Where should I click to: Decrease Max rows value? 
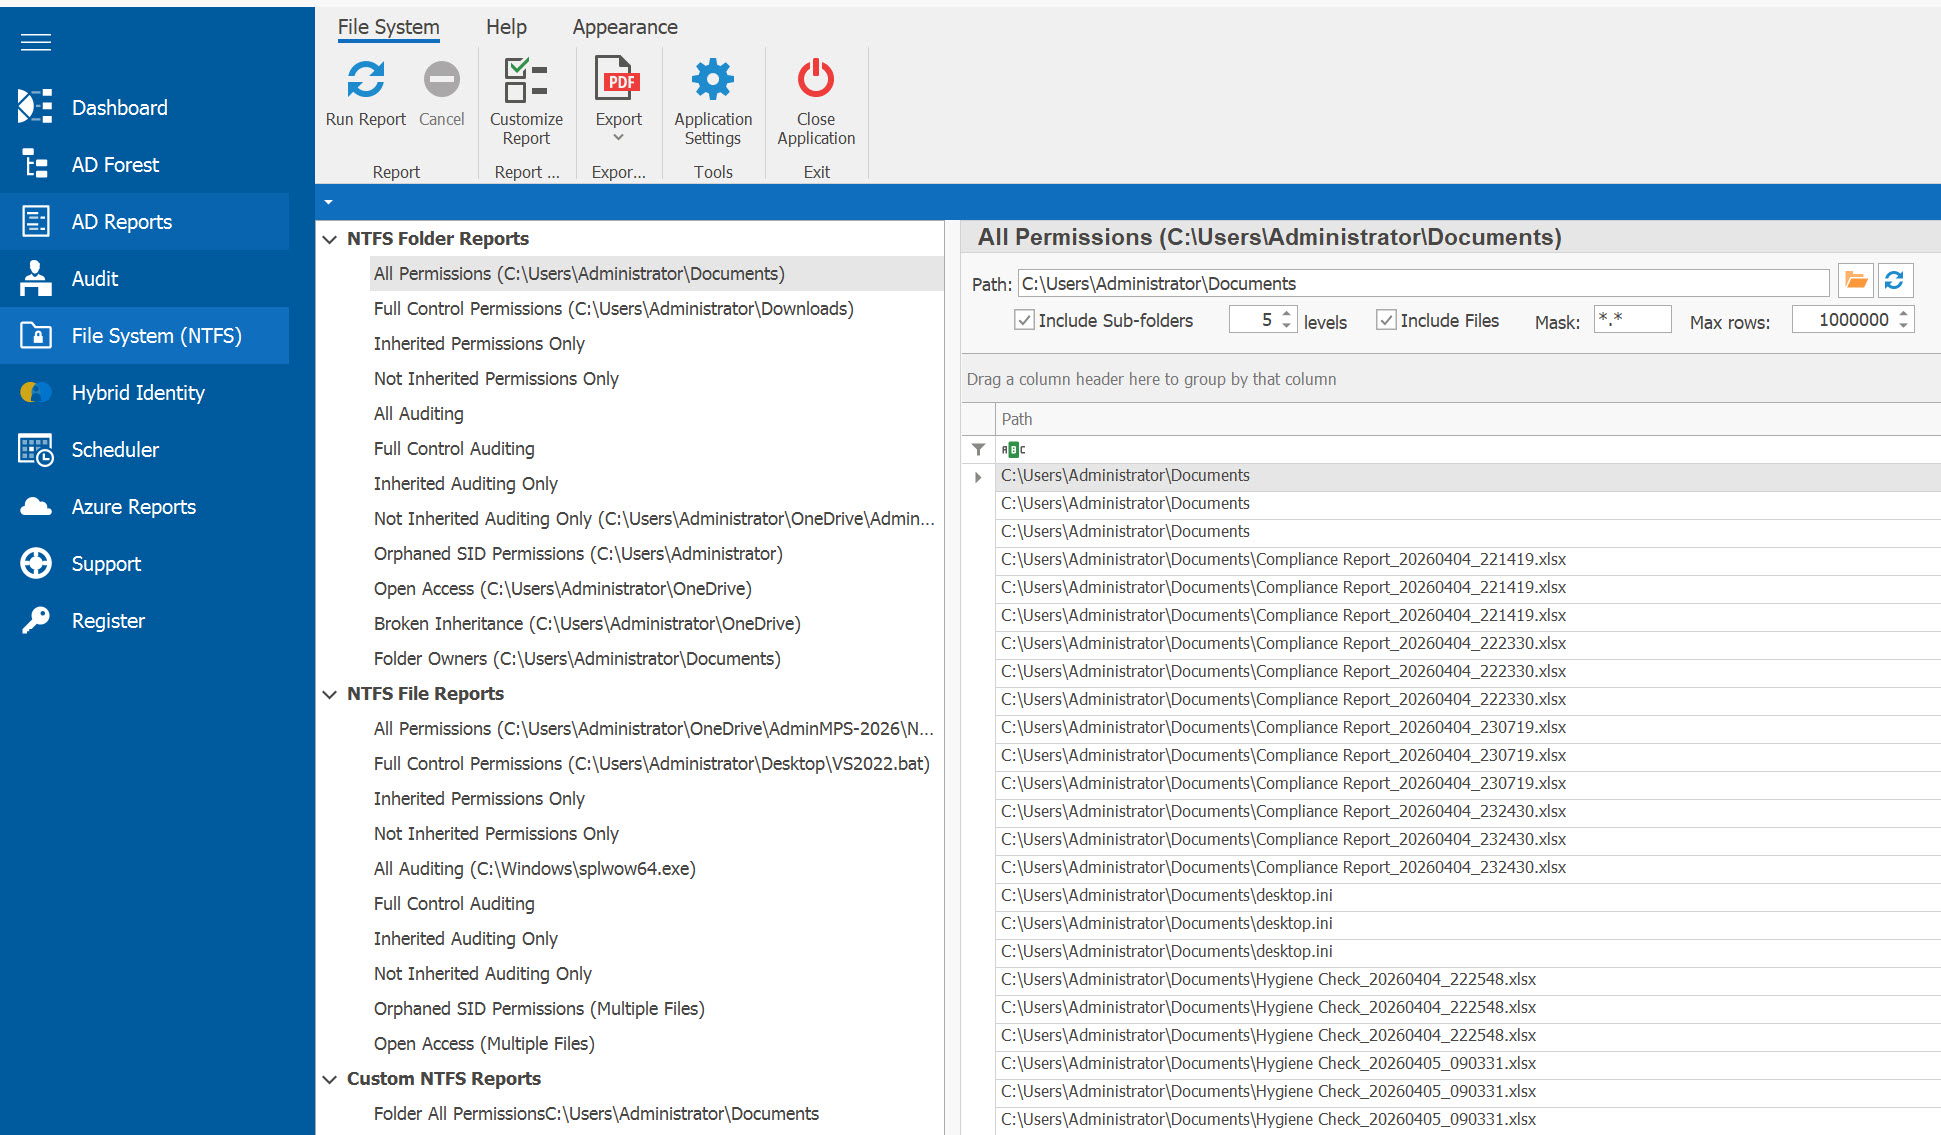coord(1904,326)
